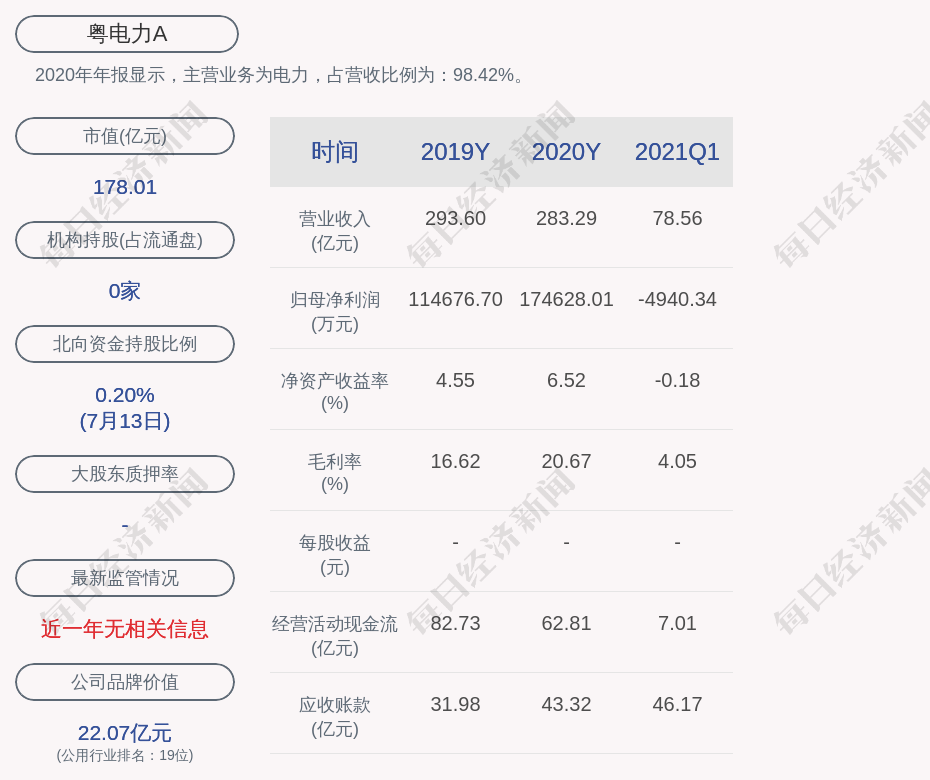Click the 178.01 market value figure

pos(125,187)
